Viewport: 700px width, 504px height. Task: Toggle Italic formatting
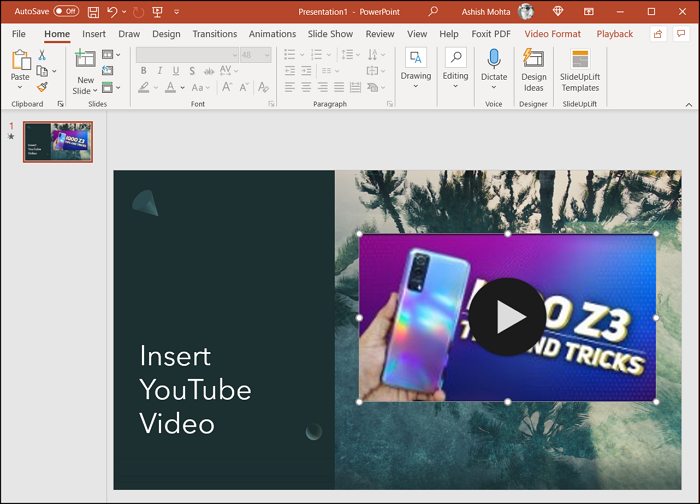pos(159,71)
